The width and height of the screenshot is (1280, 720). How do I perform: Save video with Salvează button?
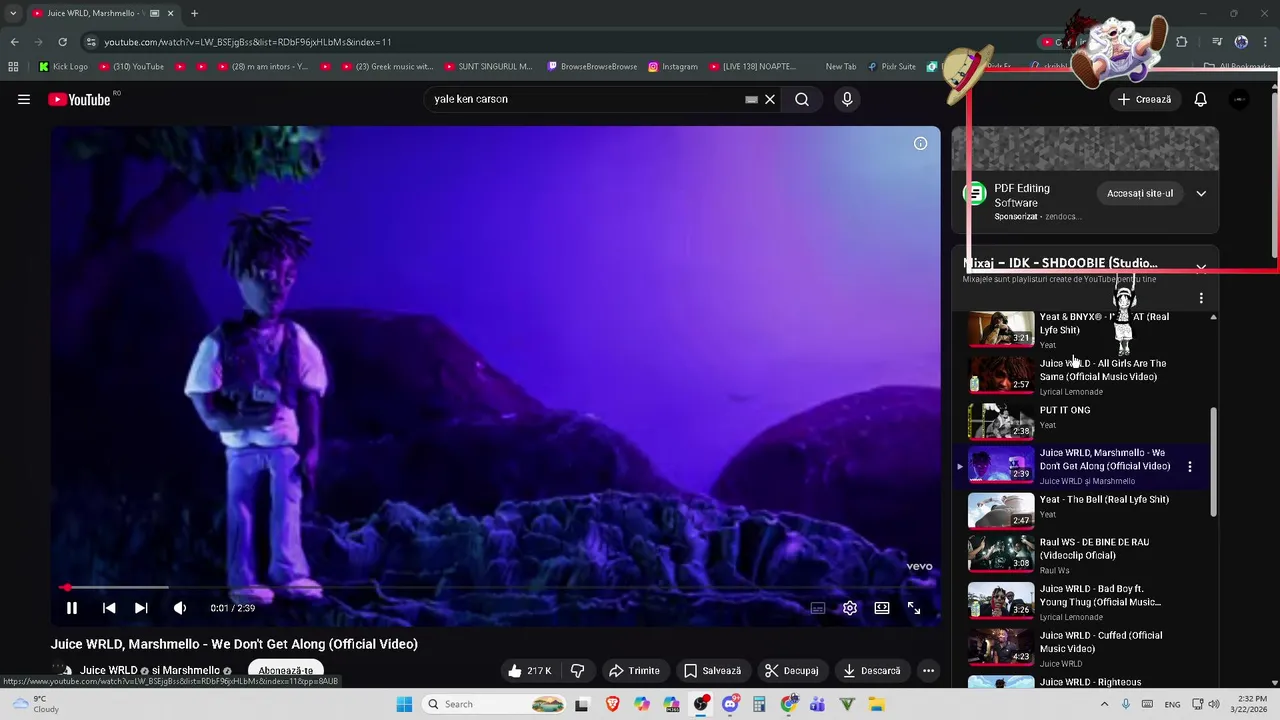tap(712, 671)
